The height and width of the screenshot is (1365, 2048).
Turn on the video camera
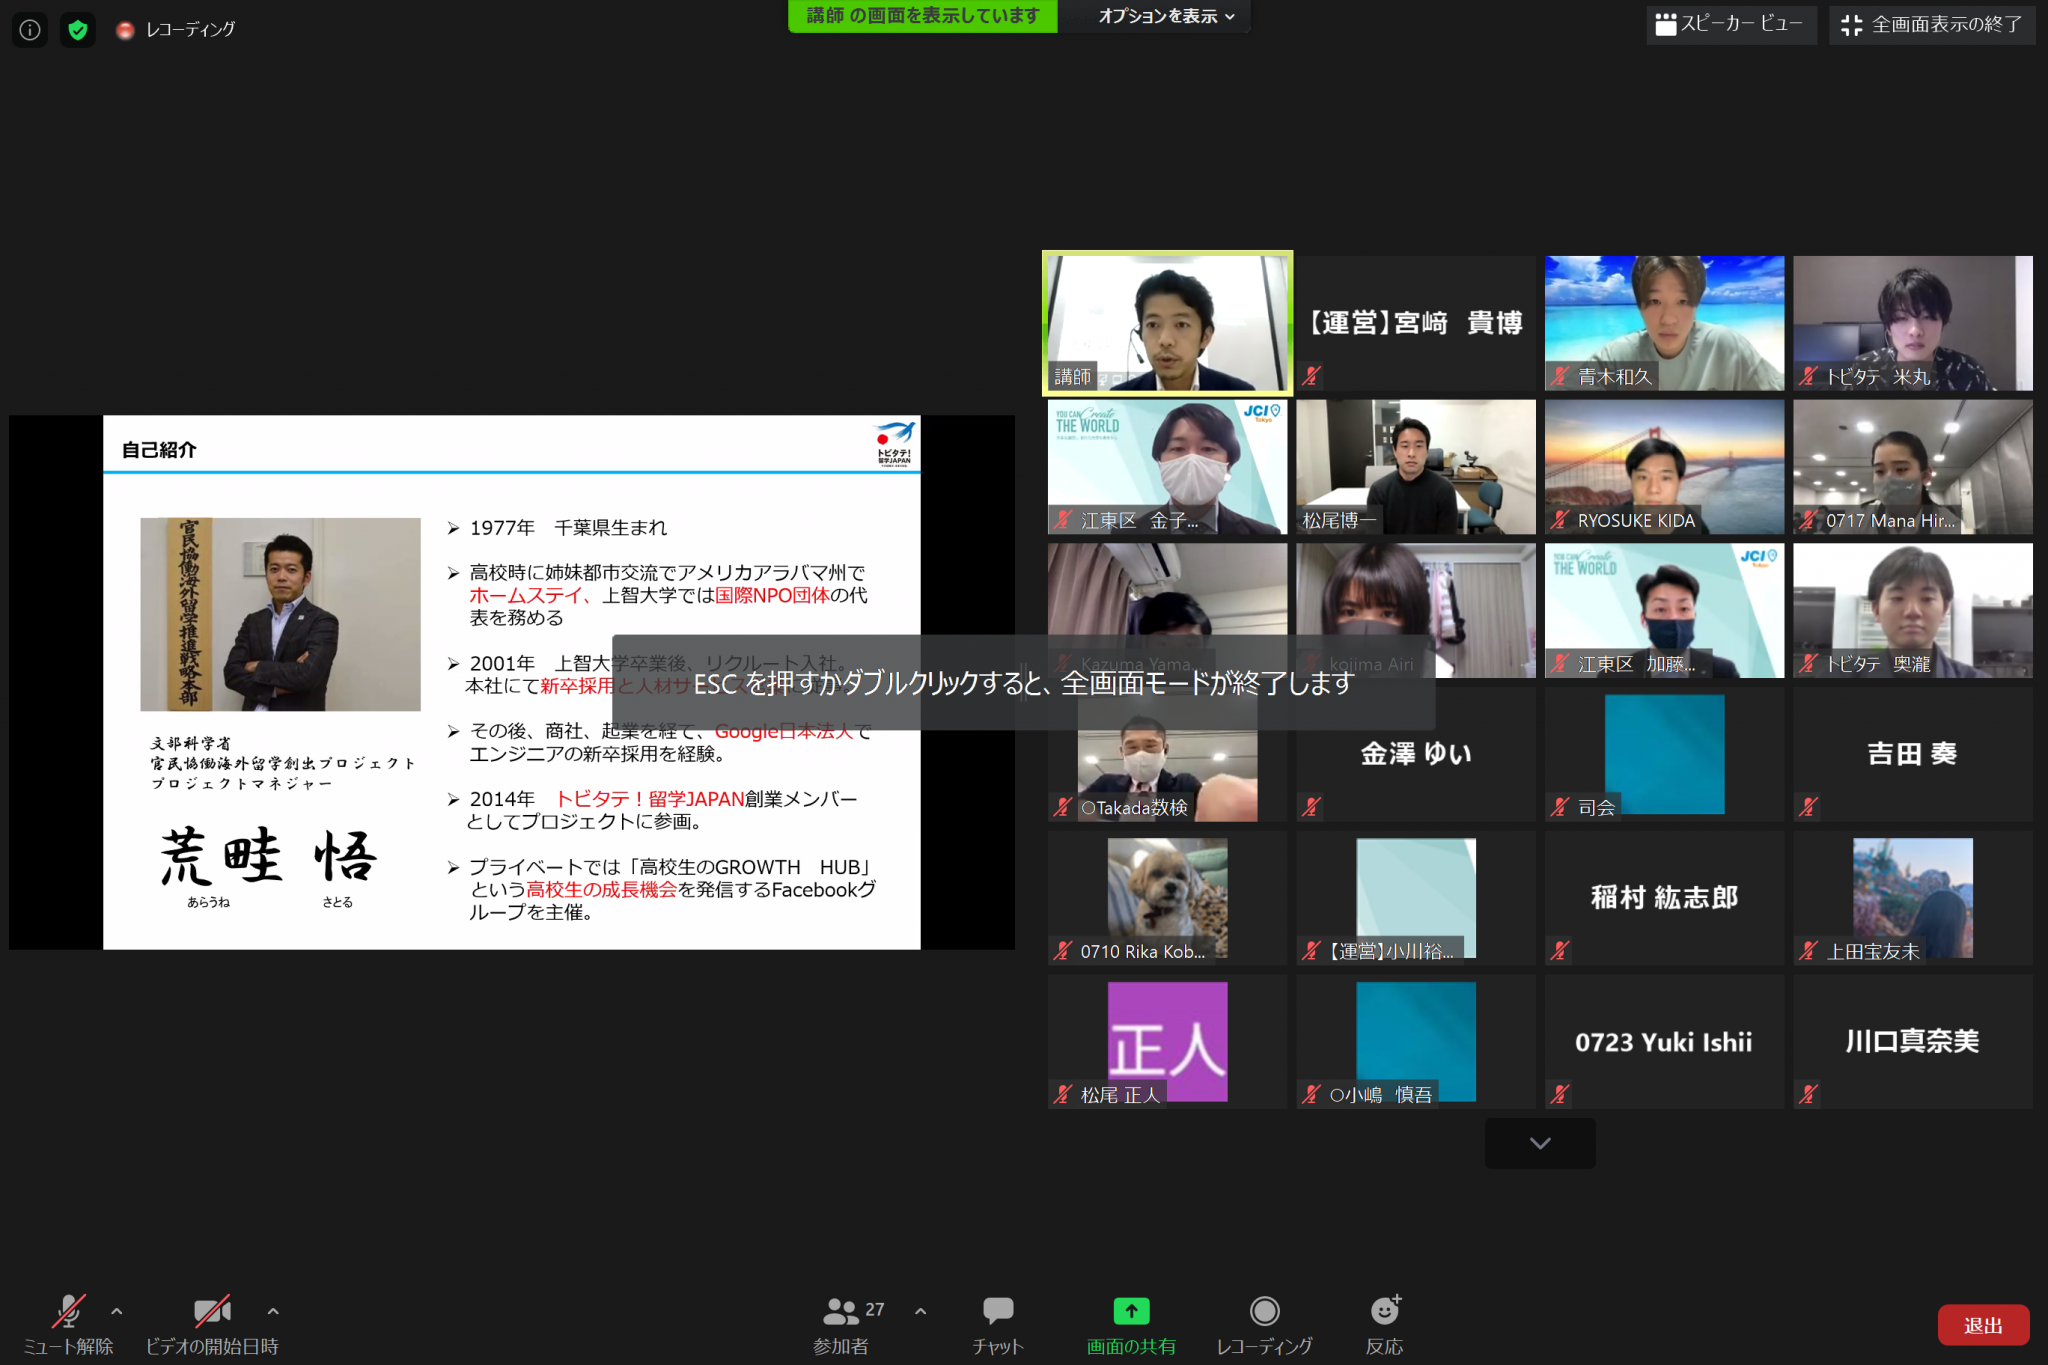coord(212,1311)
